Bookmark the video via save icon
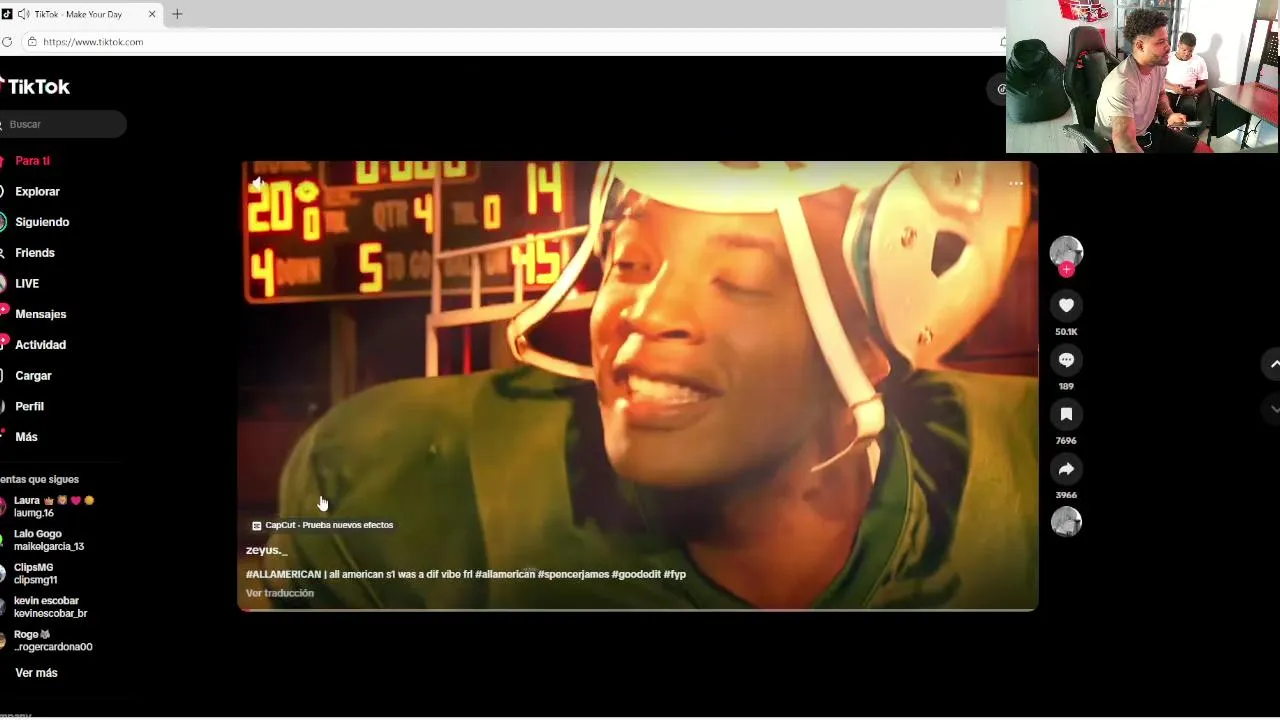 coord(1066,414)
